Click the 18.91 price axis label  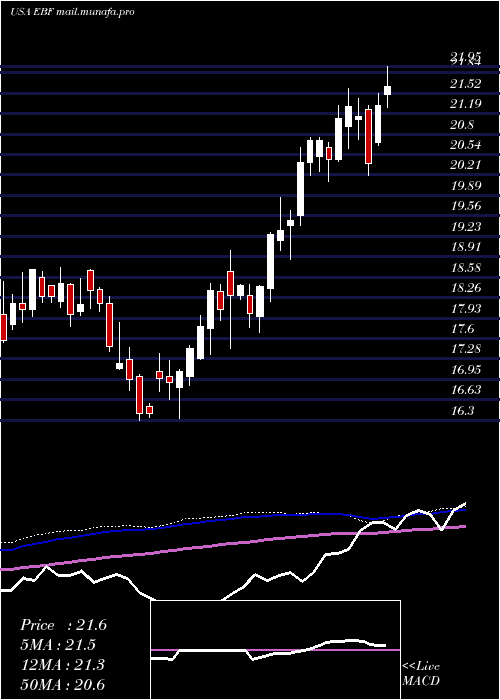pyautogui.click(x=466, y=247)
